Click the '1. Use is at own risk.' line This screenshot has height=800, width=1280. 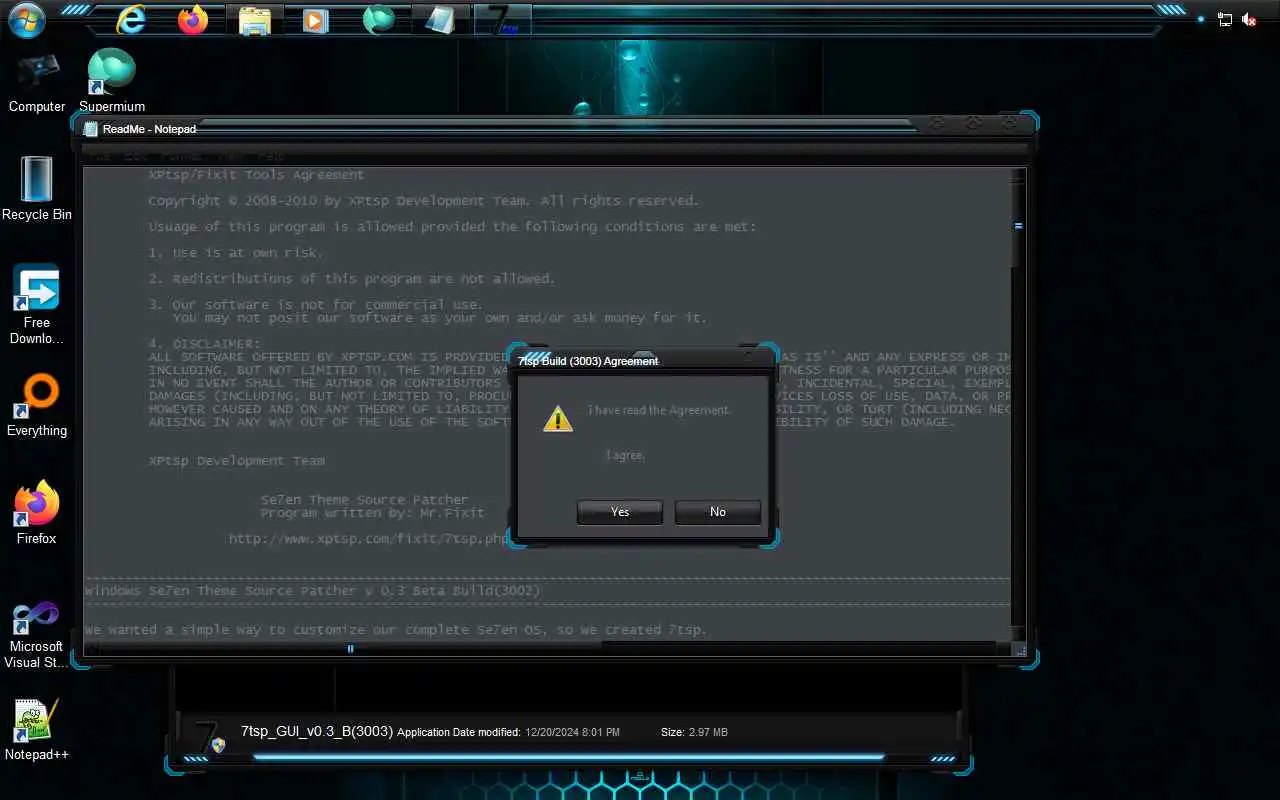click(236, 253)
